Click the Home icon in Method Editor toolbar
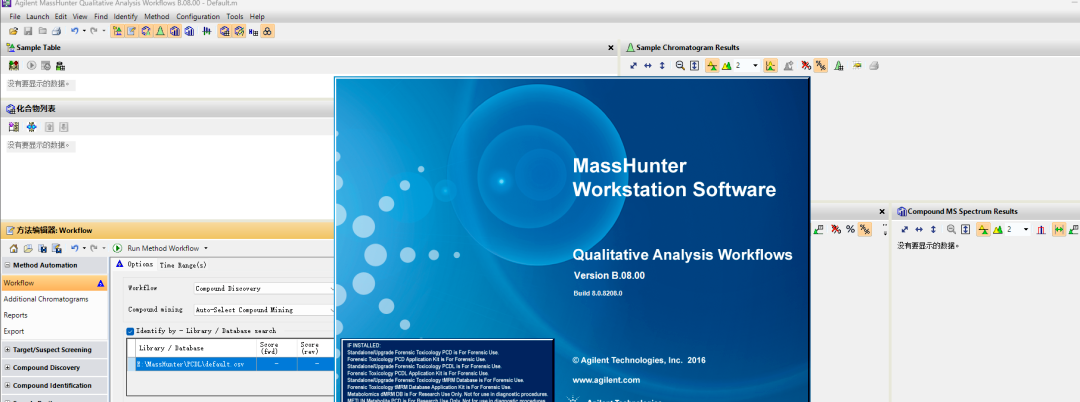Image resolution: width=1080 pixels, height=402 pixels. tap(13, 248)
